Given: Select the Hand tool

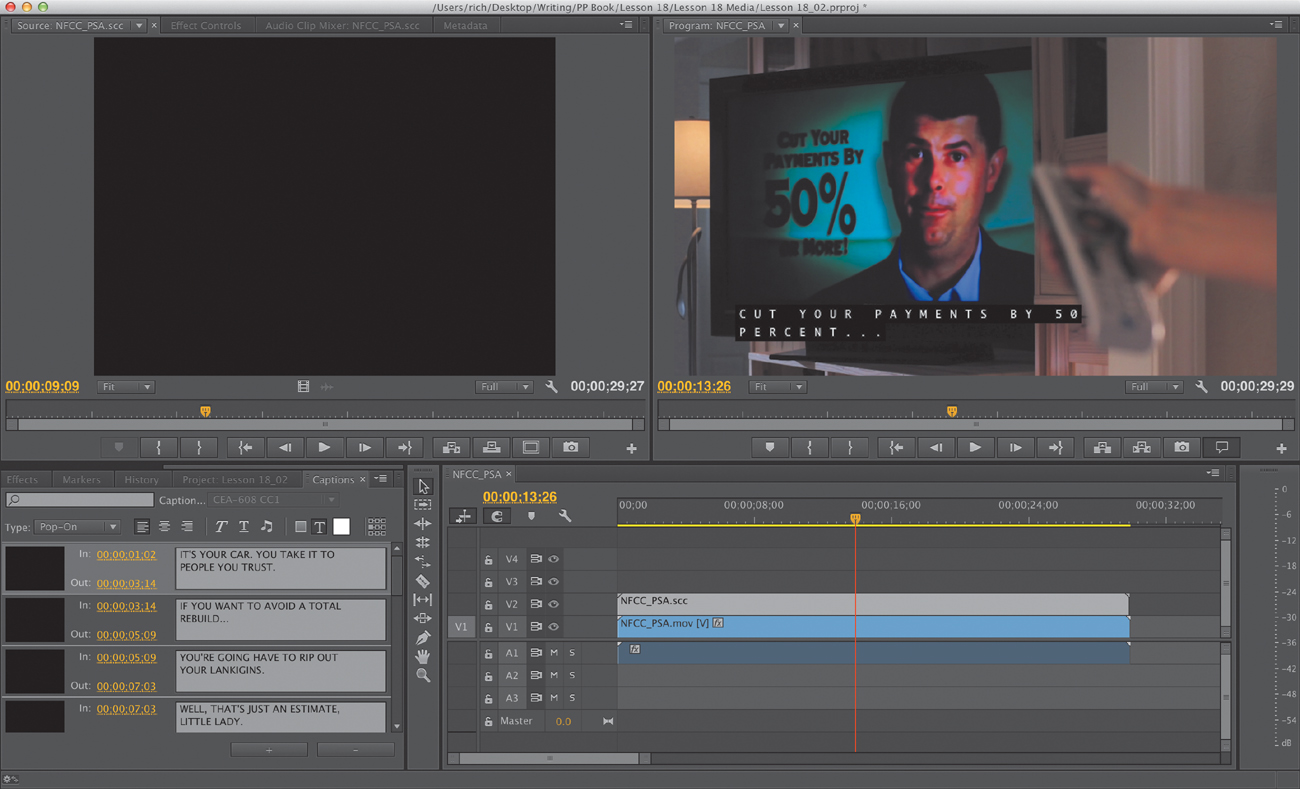Looking at the screenshot, I should pos(423,657).
